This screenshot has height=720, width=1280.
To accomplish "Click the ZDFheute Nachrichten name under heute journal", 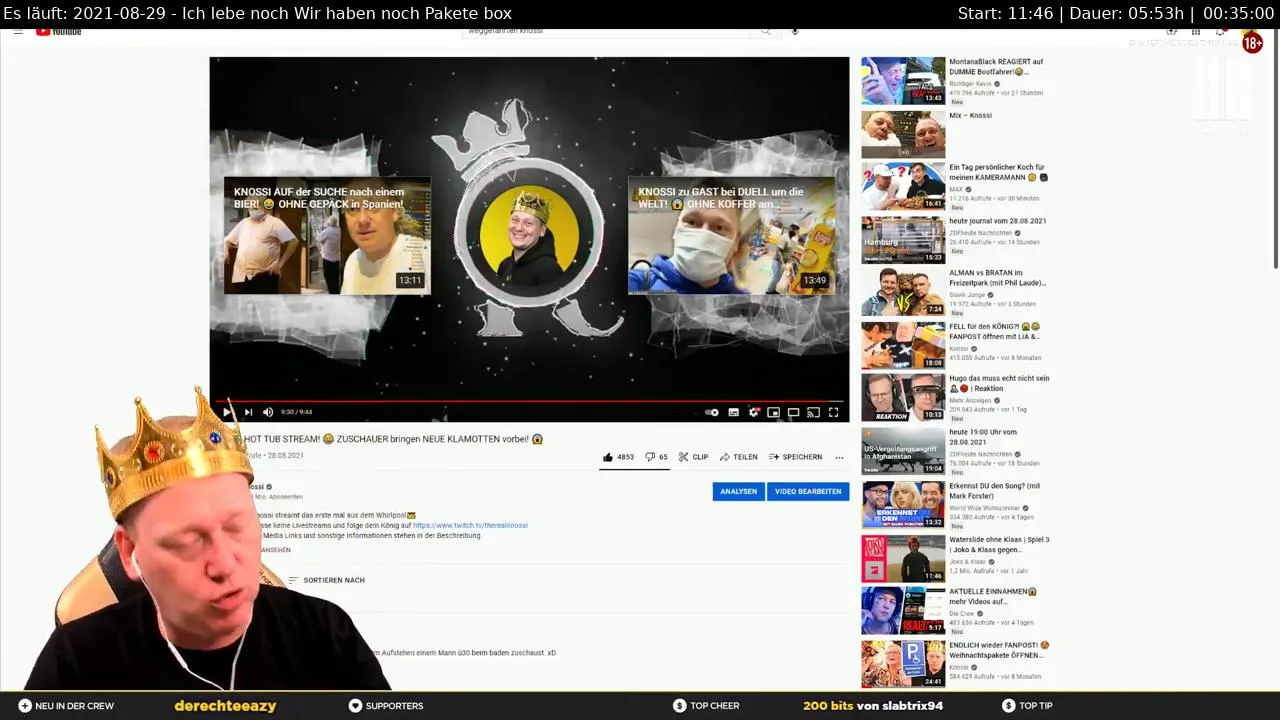I will [980, 233].
